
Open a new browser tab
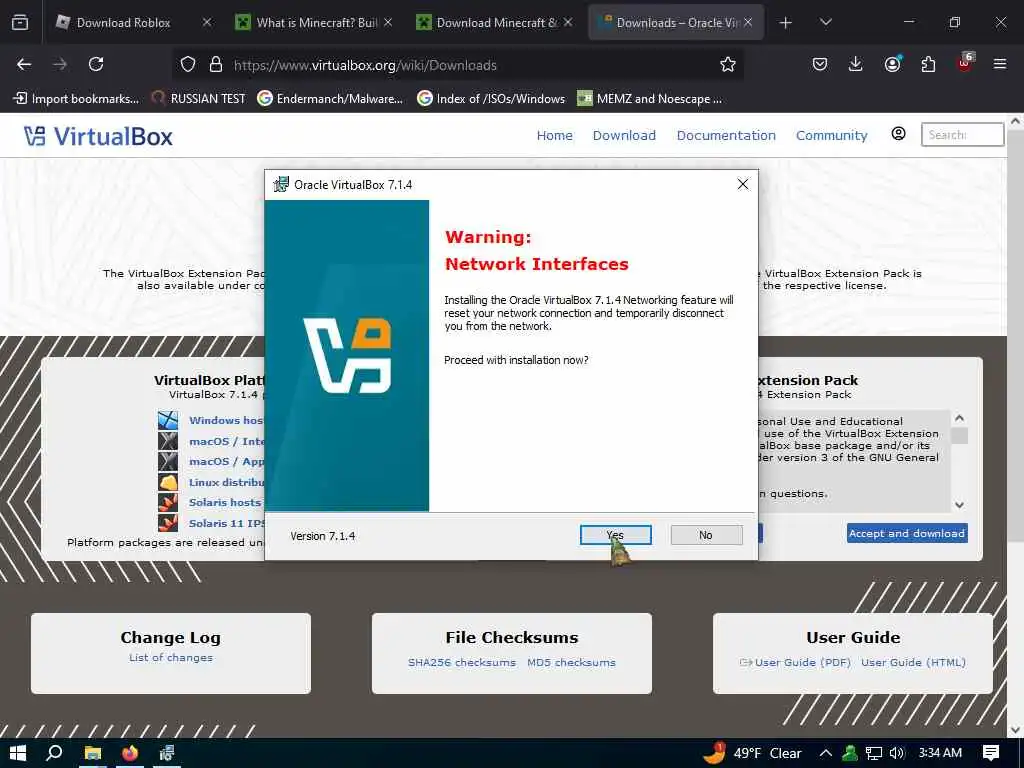[786, 23]
